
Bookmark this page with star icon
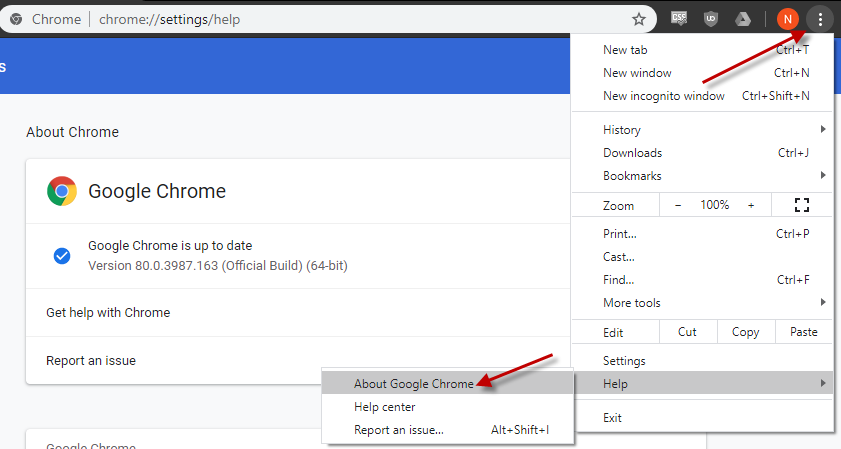click(639, 19)
